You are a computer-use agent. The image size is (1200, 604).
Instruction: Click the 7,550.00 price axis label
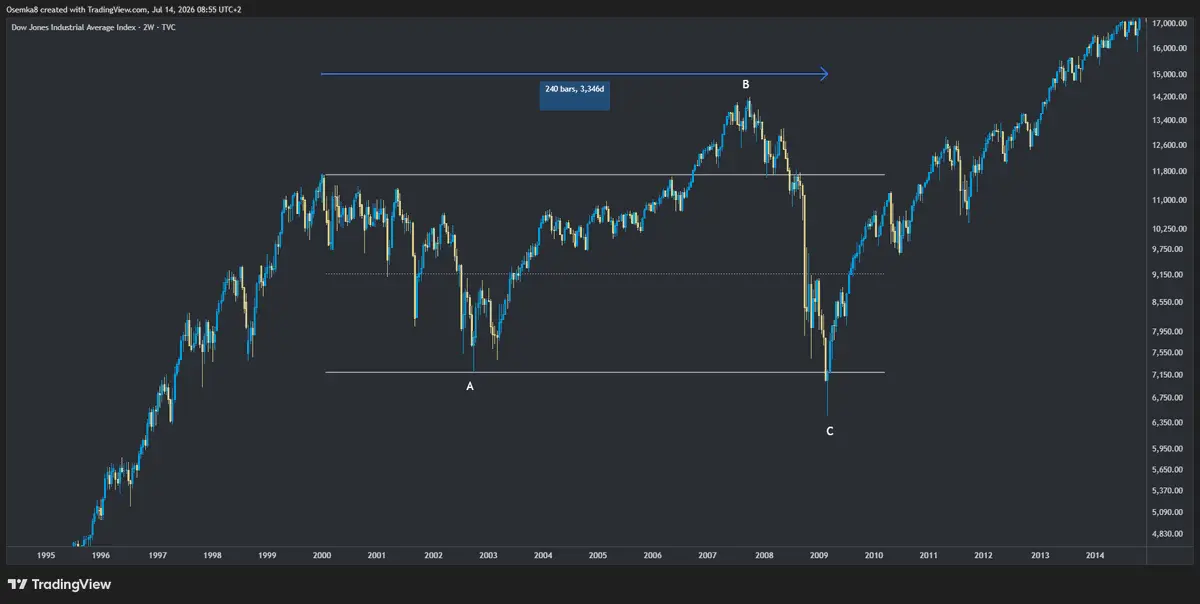click(x=1168, y=353)
